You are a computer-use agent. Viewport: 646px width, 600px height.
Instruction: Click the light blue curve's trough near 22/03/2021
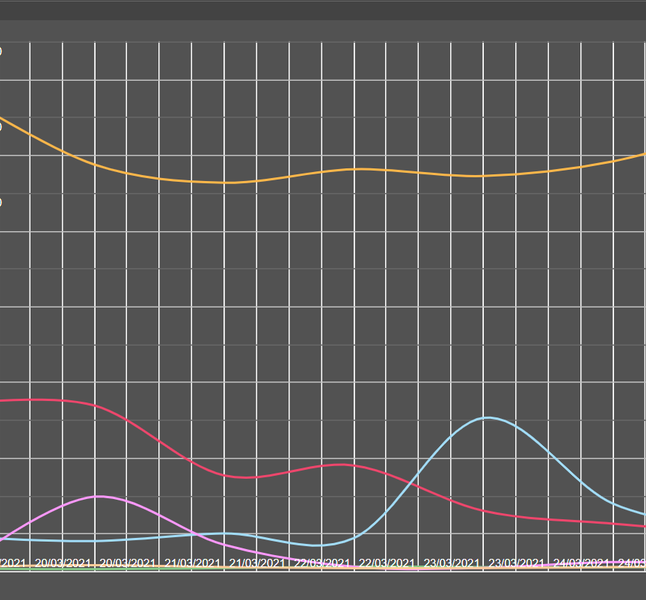(318, 546)
